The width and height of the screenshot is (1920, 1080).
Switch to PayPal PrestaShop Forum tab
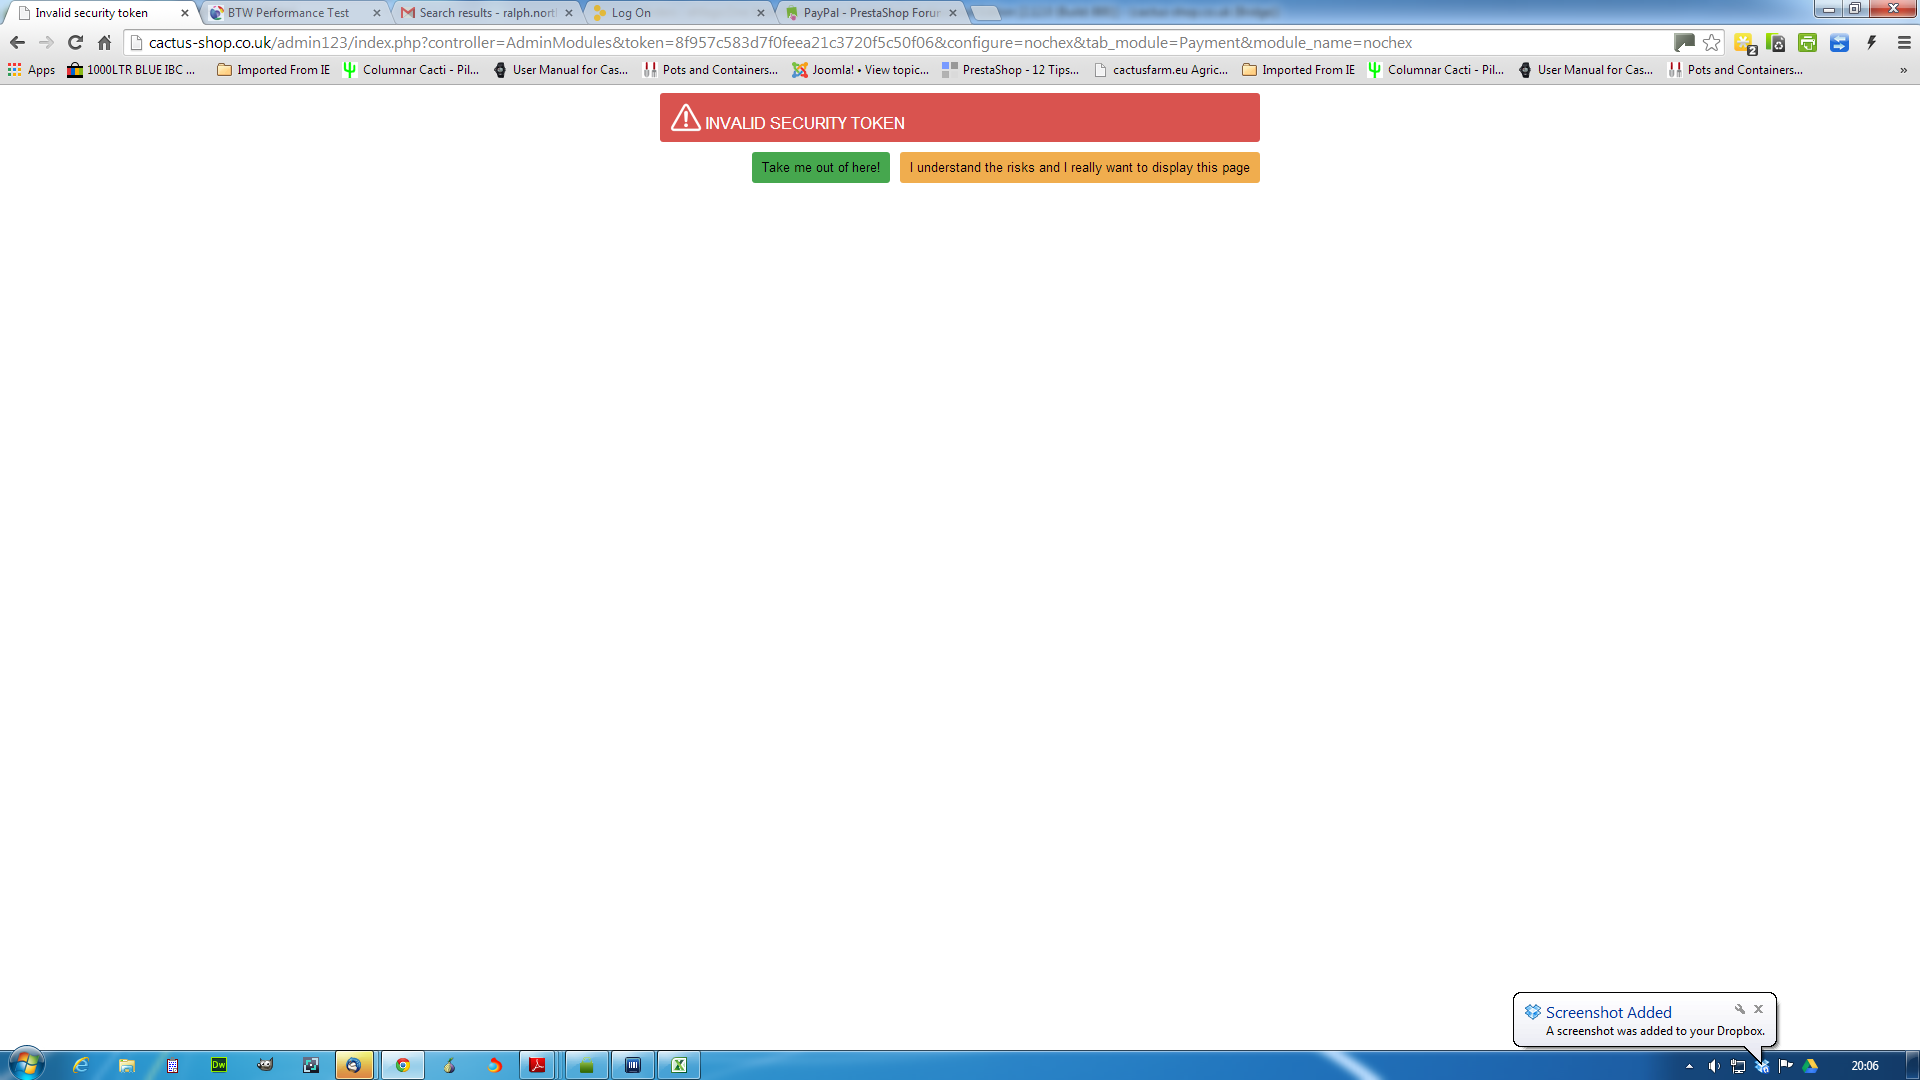pyautogui.click(x=870, y=13)
